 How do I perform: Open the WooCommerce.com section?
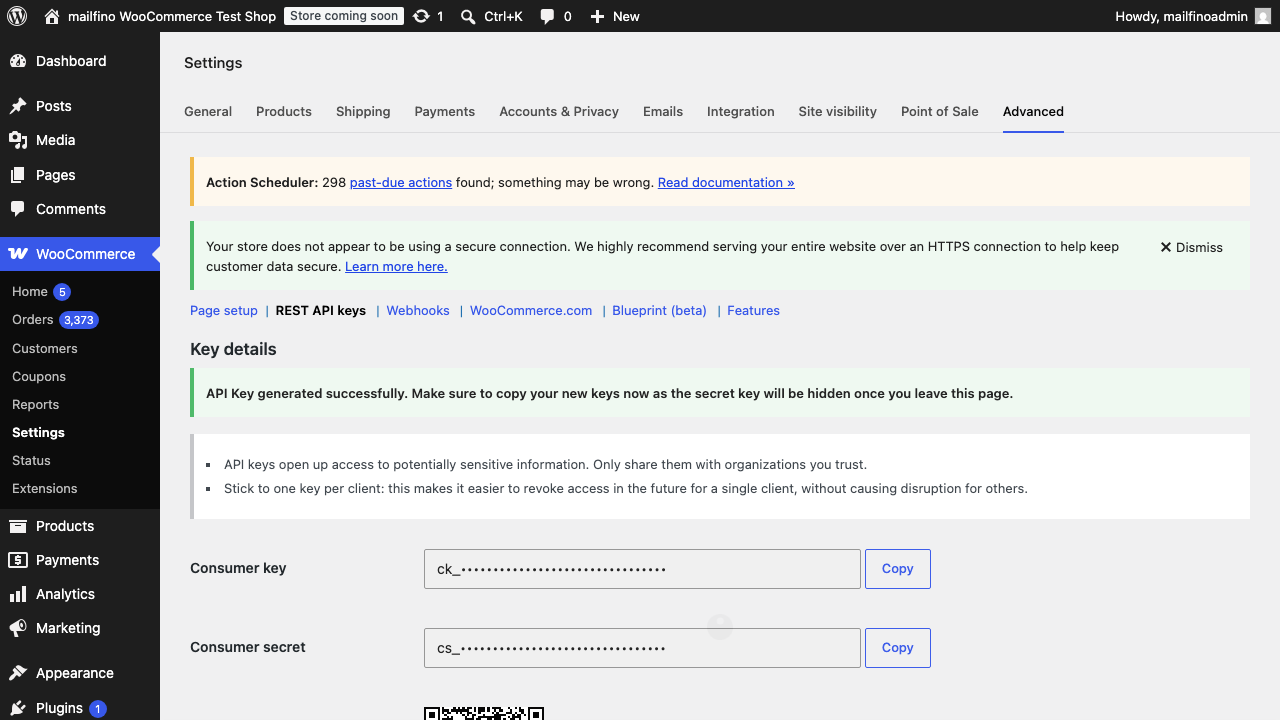tap(531, 311)
